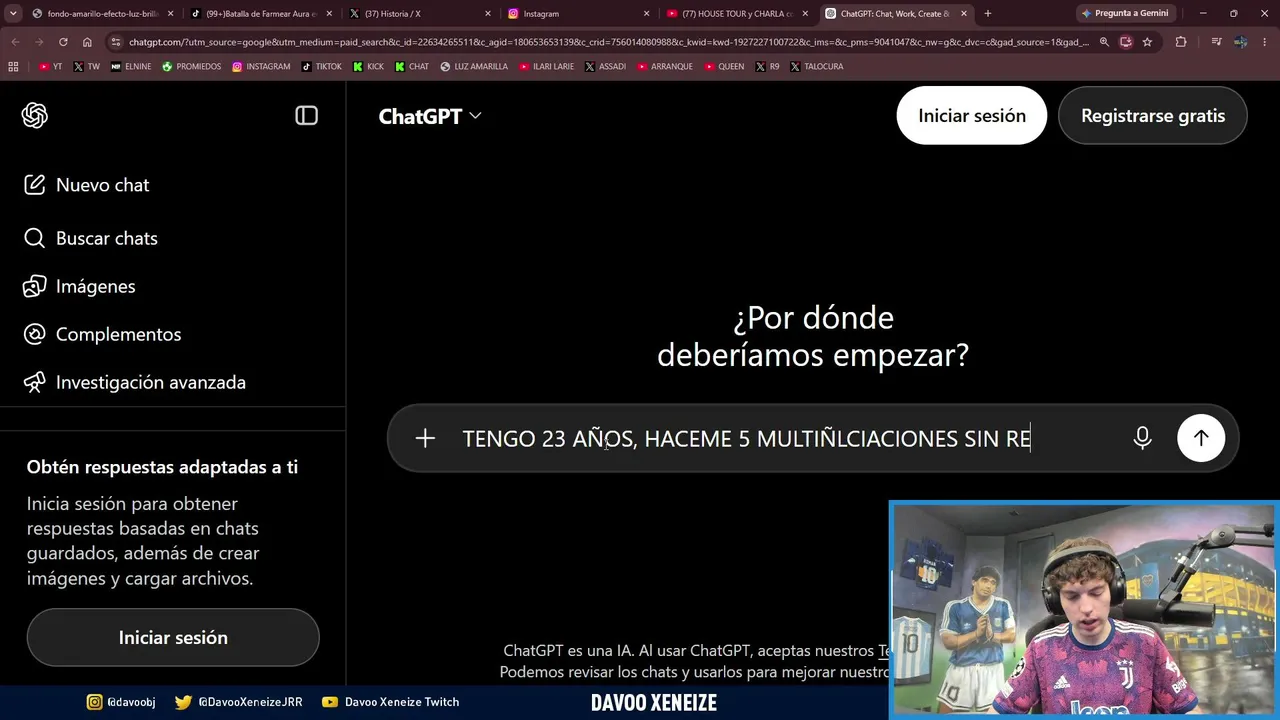This screenshot has height=720, width=1280.
Task: Open the PROMIEDOS bookmark
Action: coord(192,67)
